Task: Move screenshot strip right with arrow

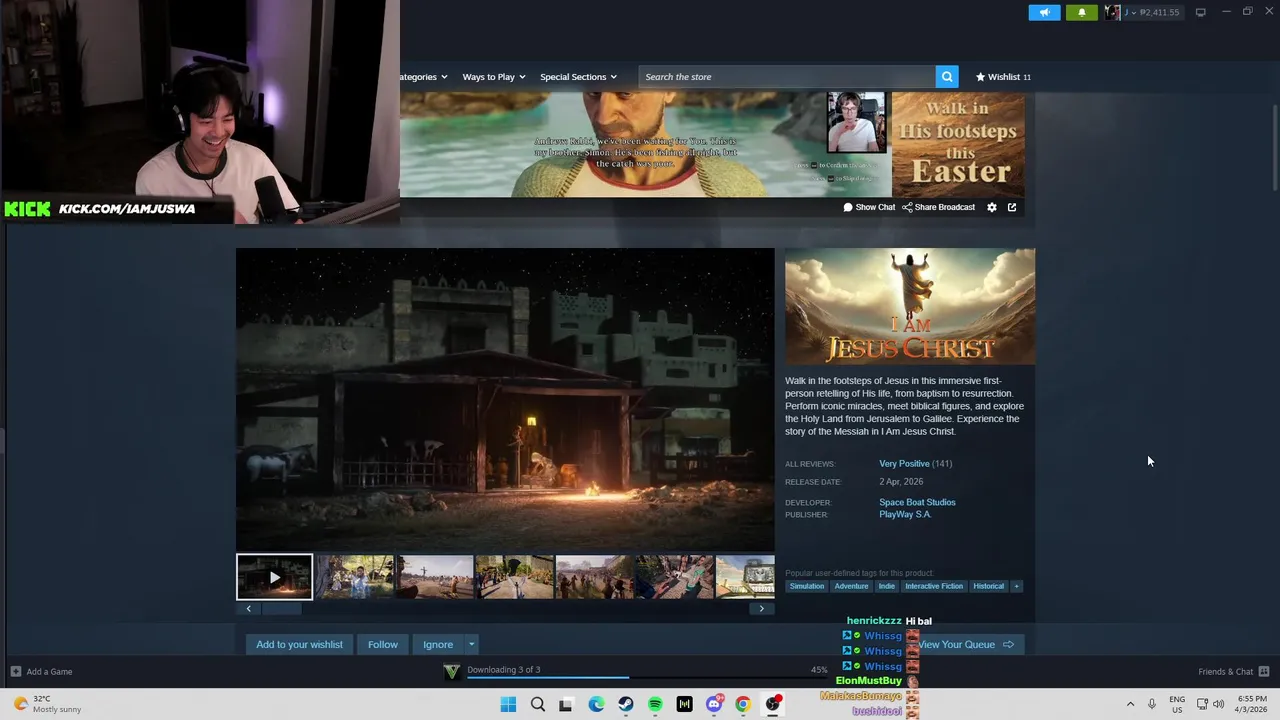Action: [762, 608]
